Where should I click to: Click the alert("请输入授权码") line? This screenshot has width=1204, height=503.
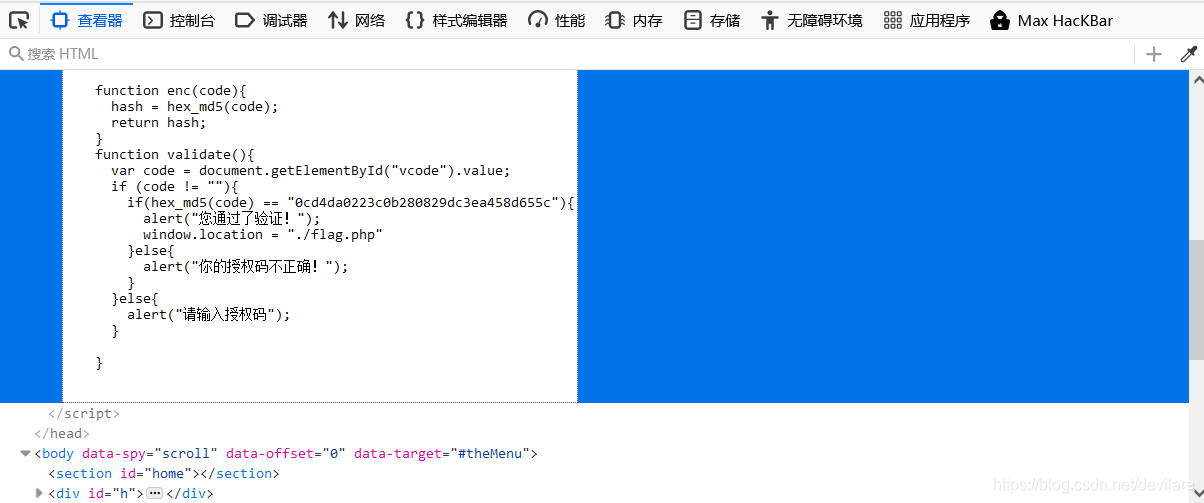pos(208,314)
